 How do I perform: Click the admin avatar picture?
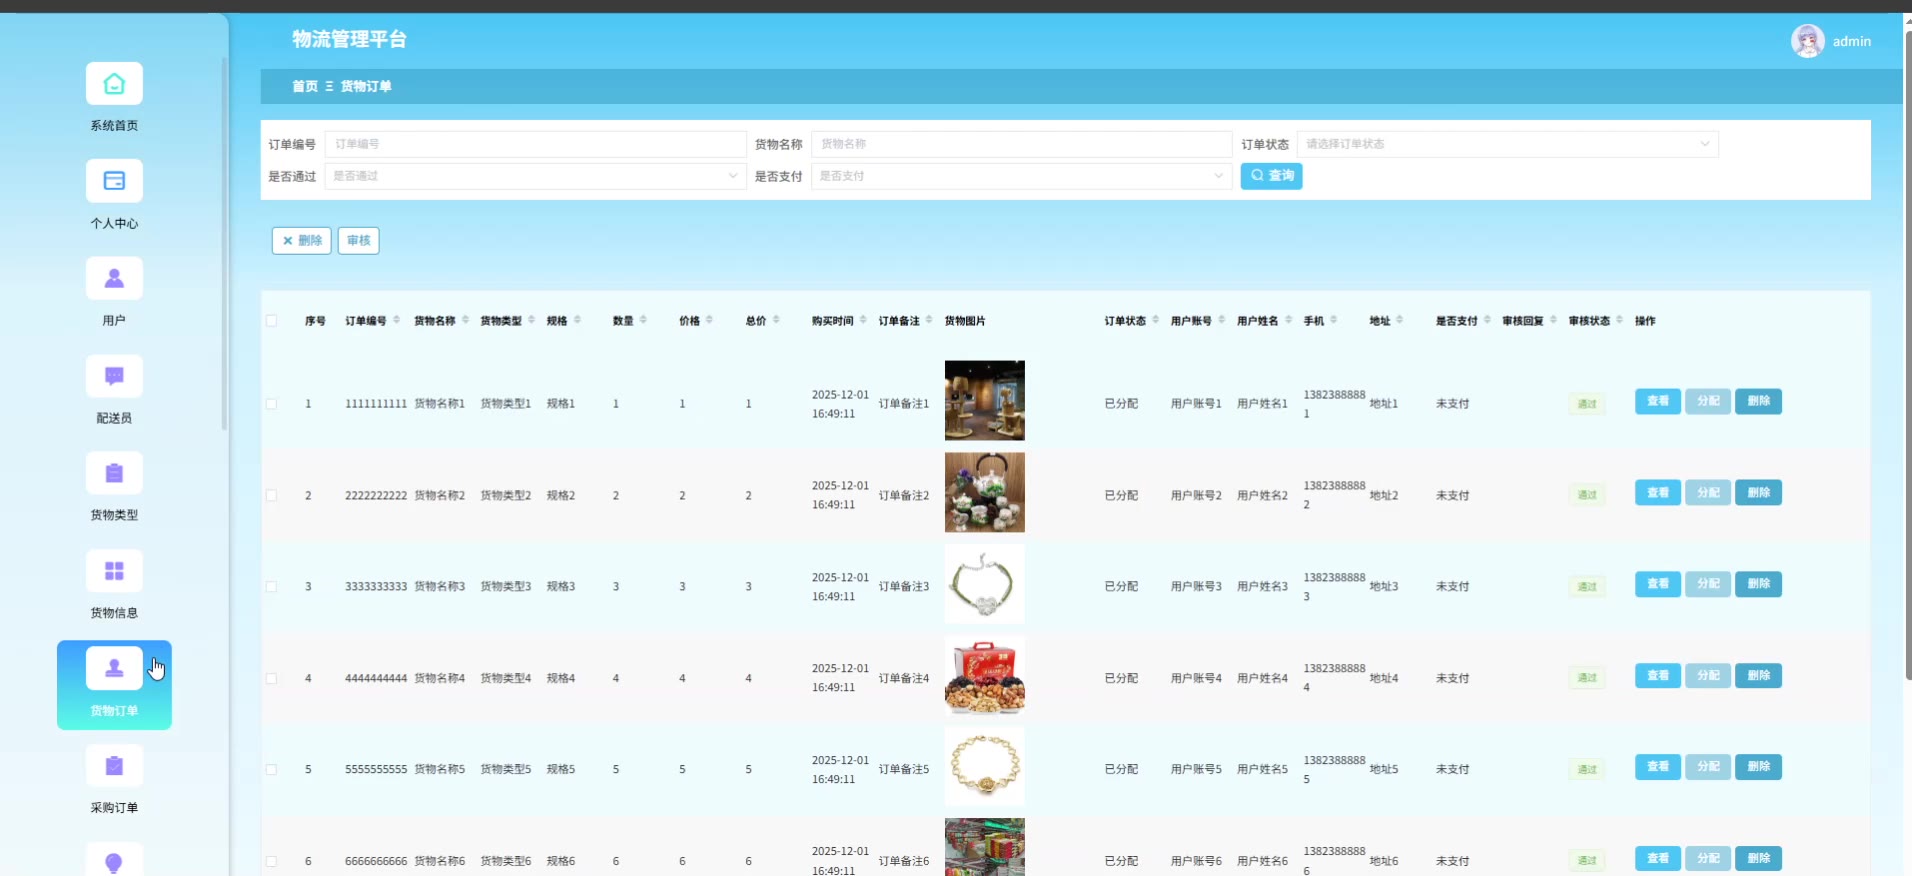(1807, 41)
